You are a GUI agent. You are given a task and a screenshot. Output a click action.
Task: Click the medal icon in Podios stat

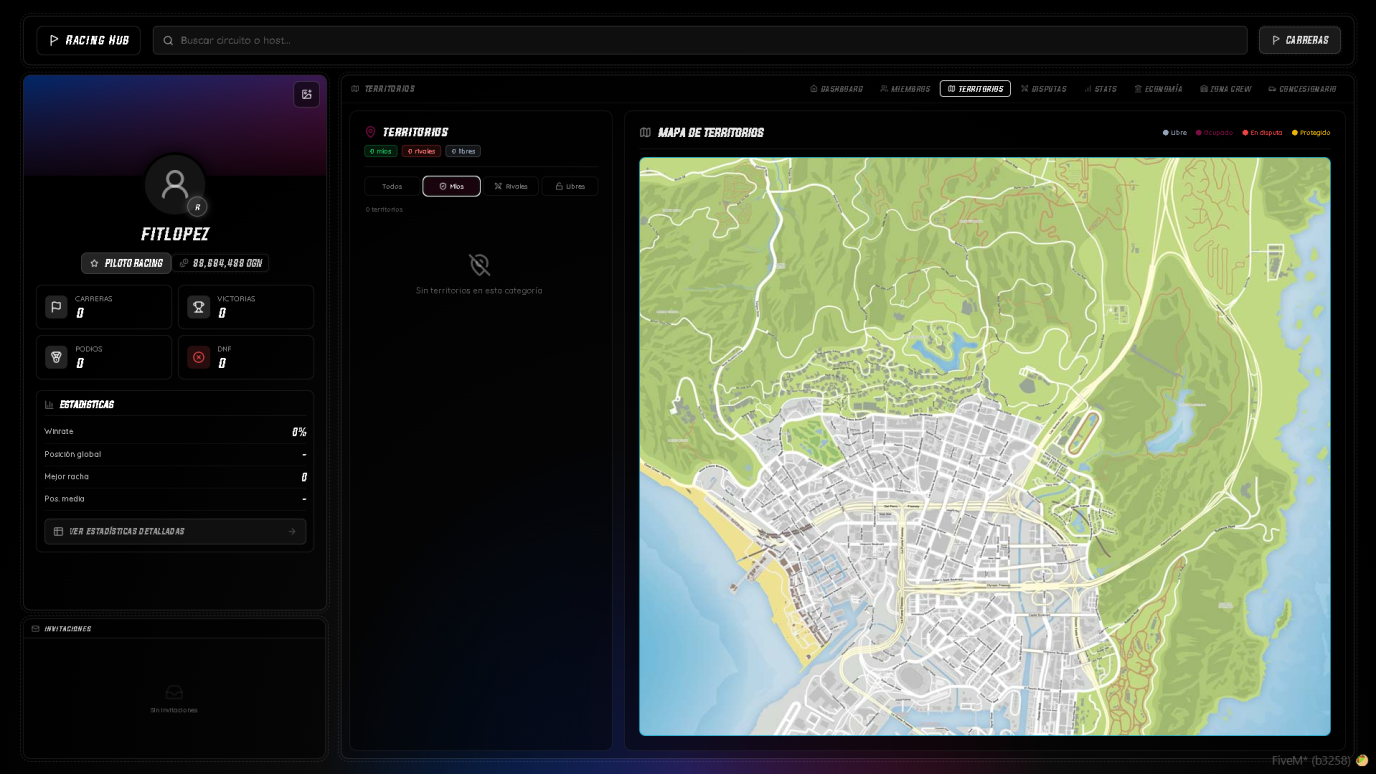click(56, 357)
